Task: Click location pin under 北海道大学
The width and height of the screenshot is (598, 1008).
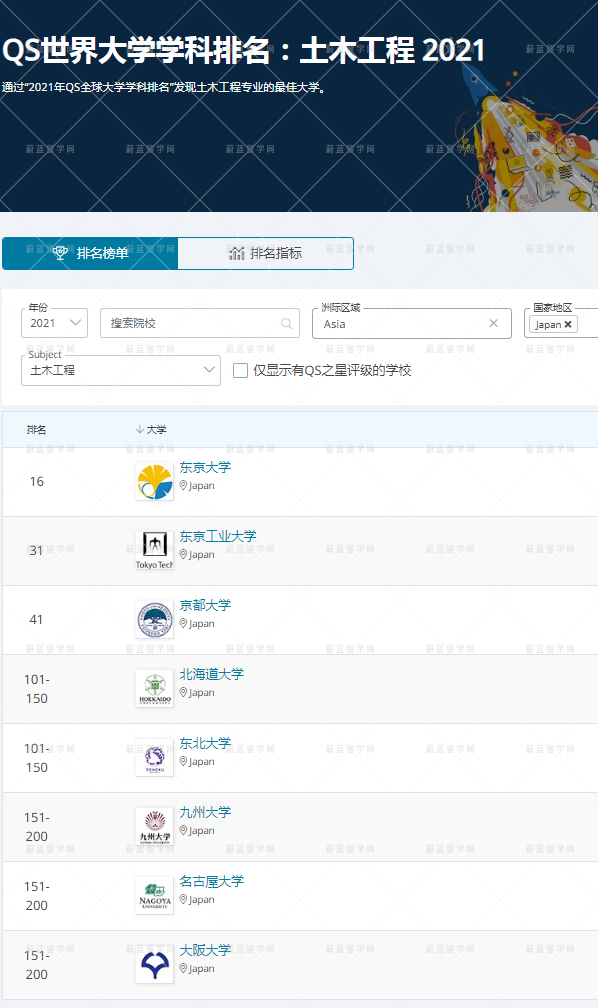Action: pyautogui.click(x=183, y=692)
